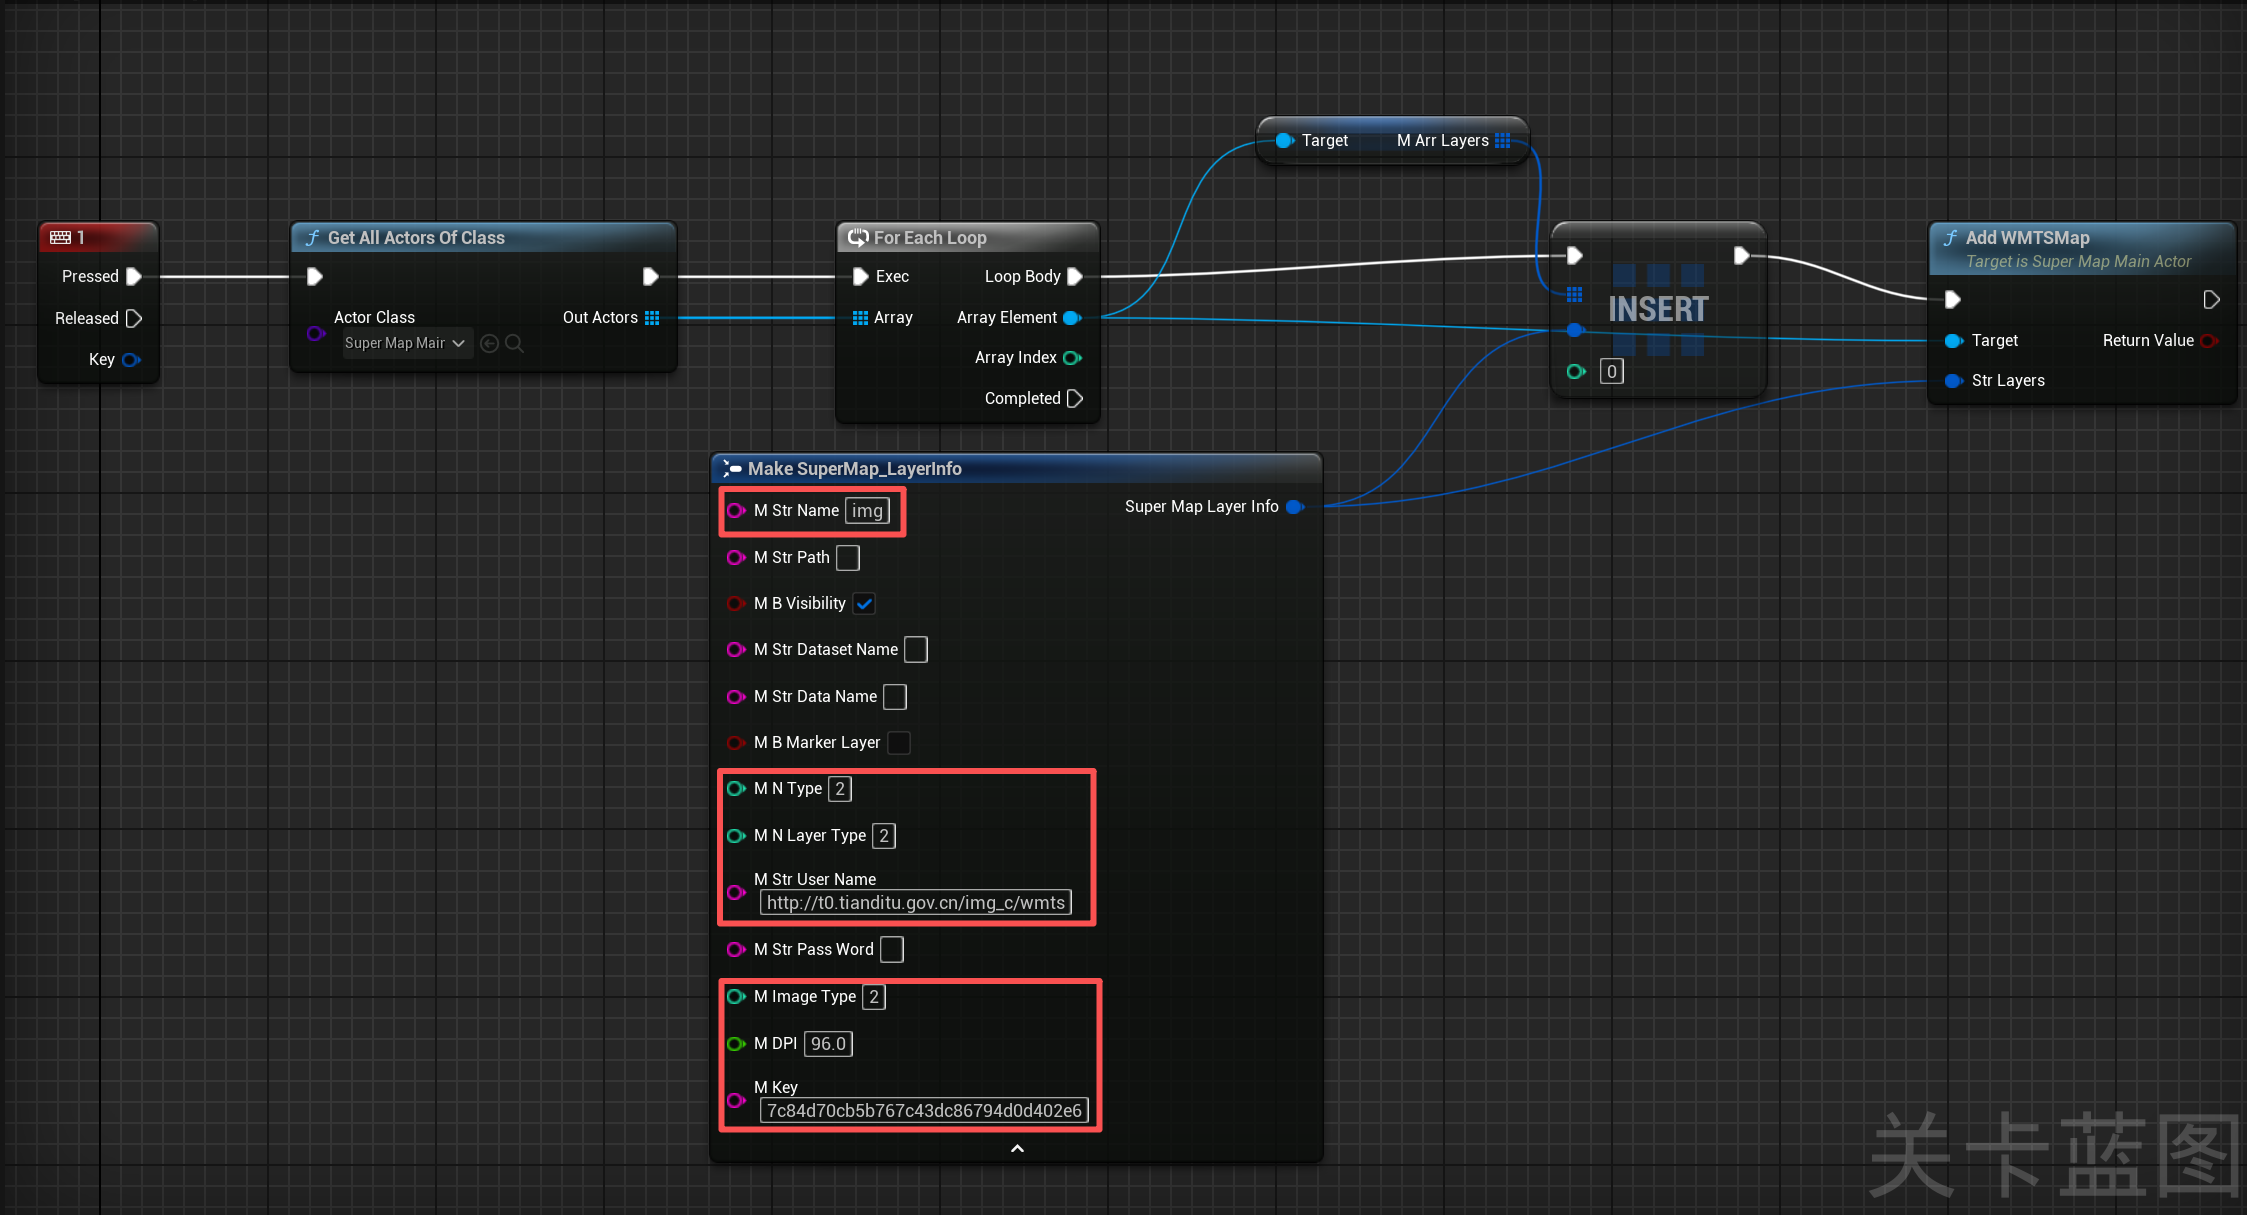The height and width of the screenshot is (1215, 2247).
Task: Collapse the Make SuperMap_LayerInfo node arrow
Action: 1017,1148
